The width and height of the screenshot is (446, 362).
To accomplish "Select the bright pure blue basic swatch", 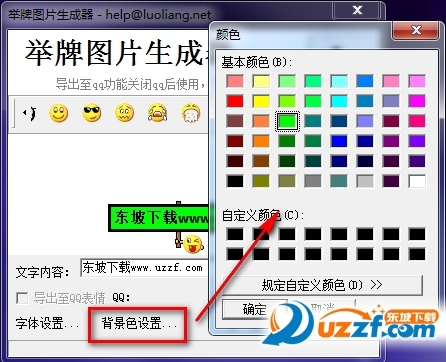I will click(339, 141).
